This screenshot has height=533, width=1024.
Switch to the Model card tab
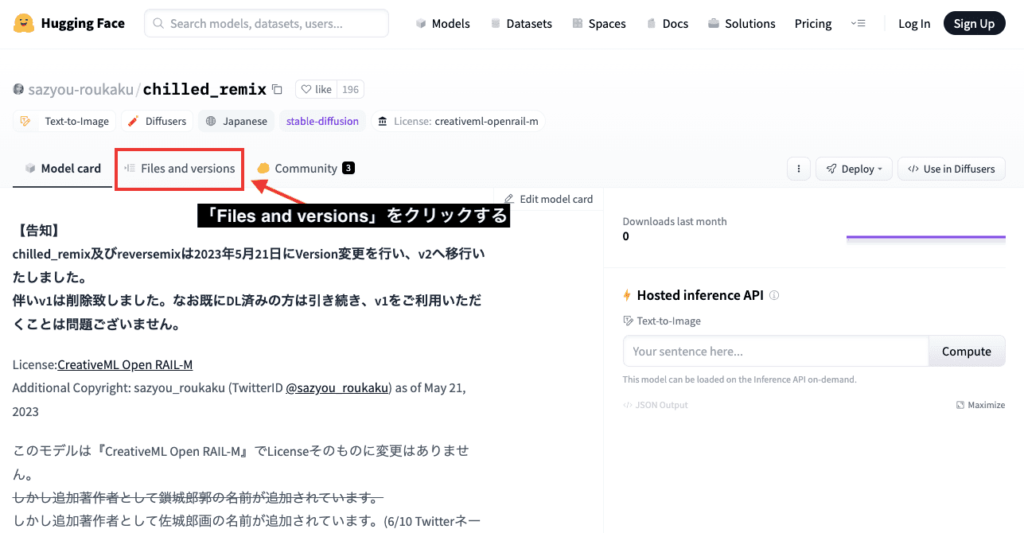click(63, 169)
